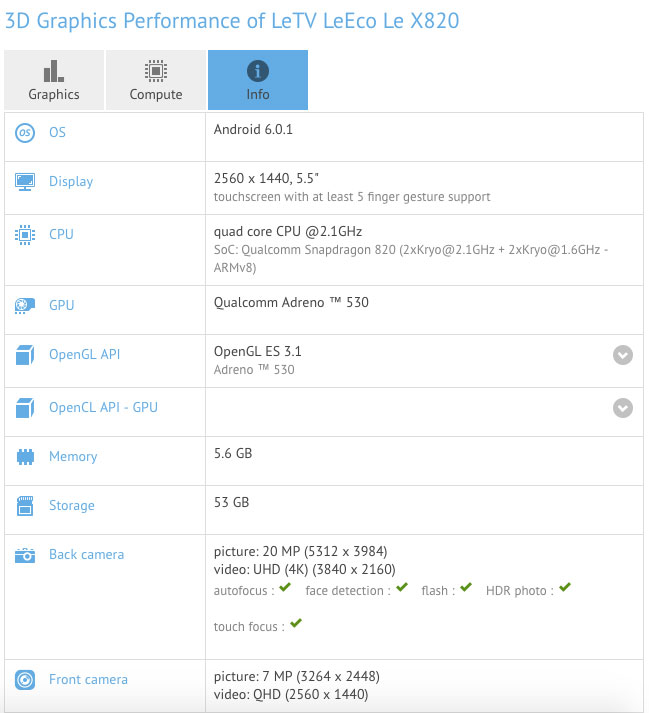This screenshot has height=713, width=649.
Task: Click the OpenGL API cube icon
Action: coord(25,355)
